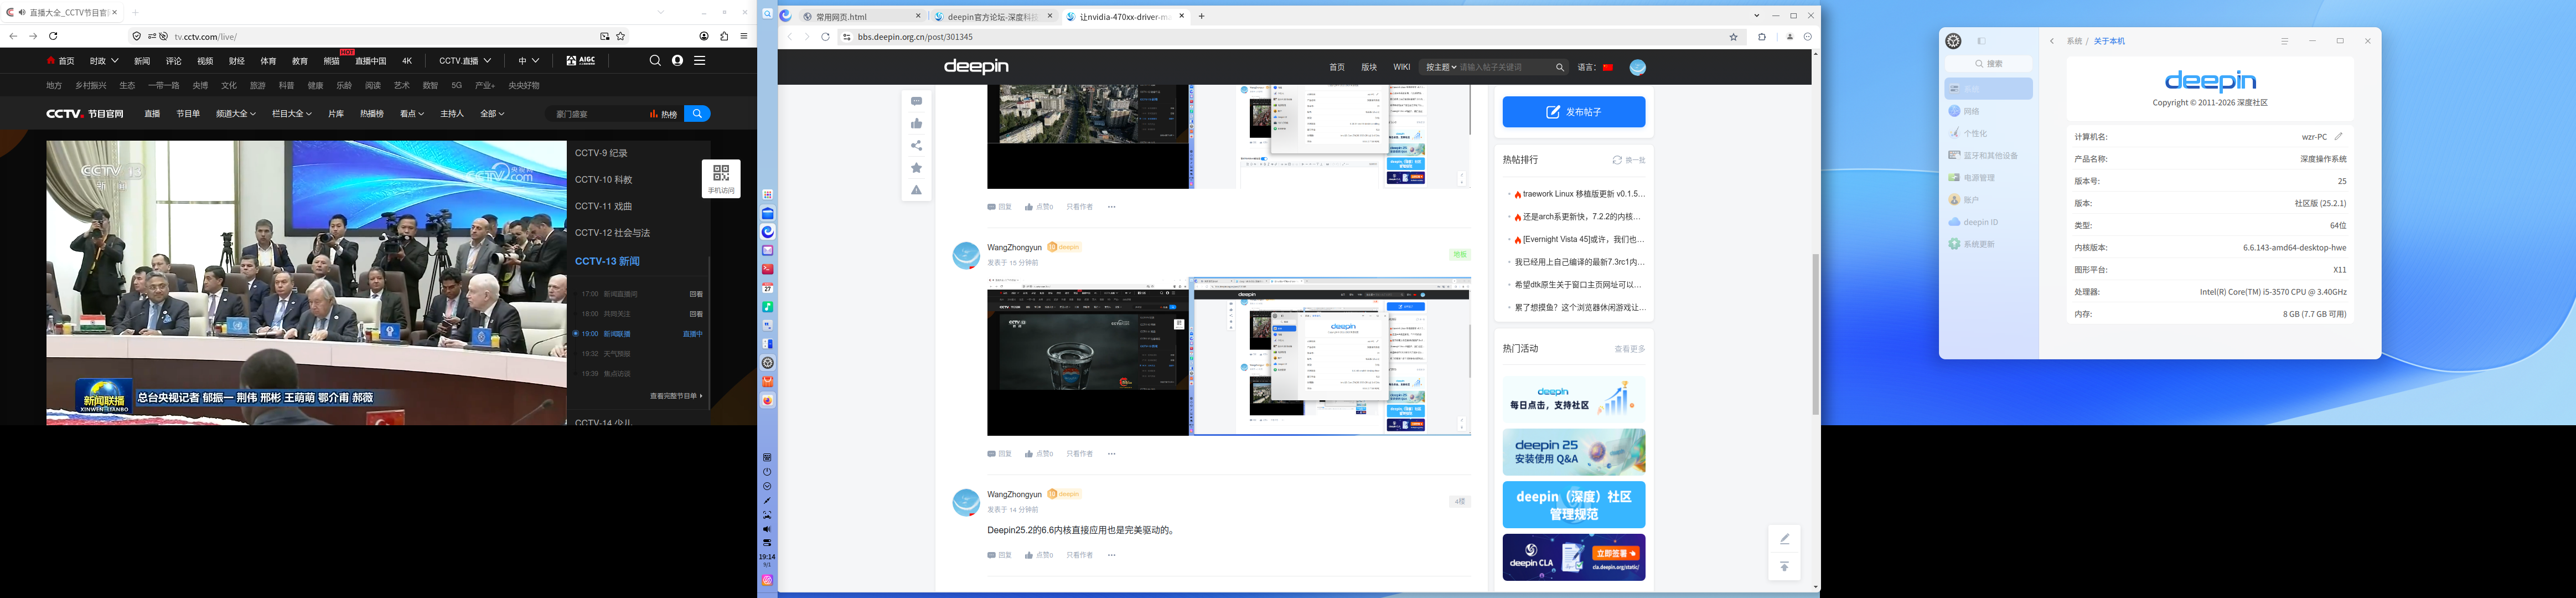
Task: Reload the tv.cctv.com page
Action: tap(53, 36)
